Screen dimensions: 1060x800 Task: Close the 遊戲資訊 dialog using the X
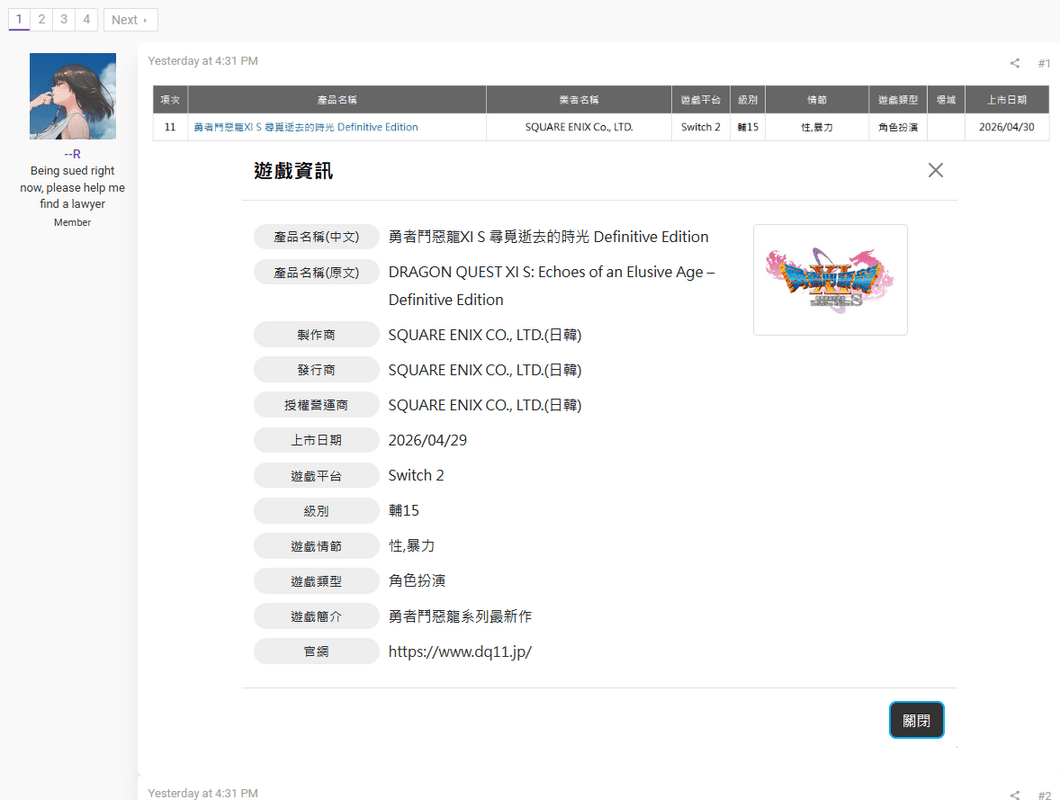[935, 170]
